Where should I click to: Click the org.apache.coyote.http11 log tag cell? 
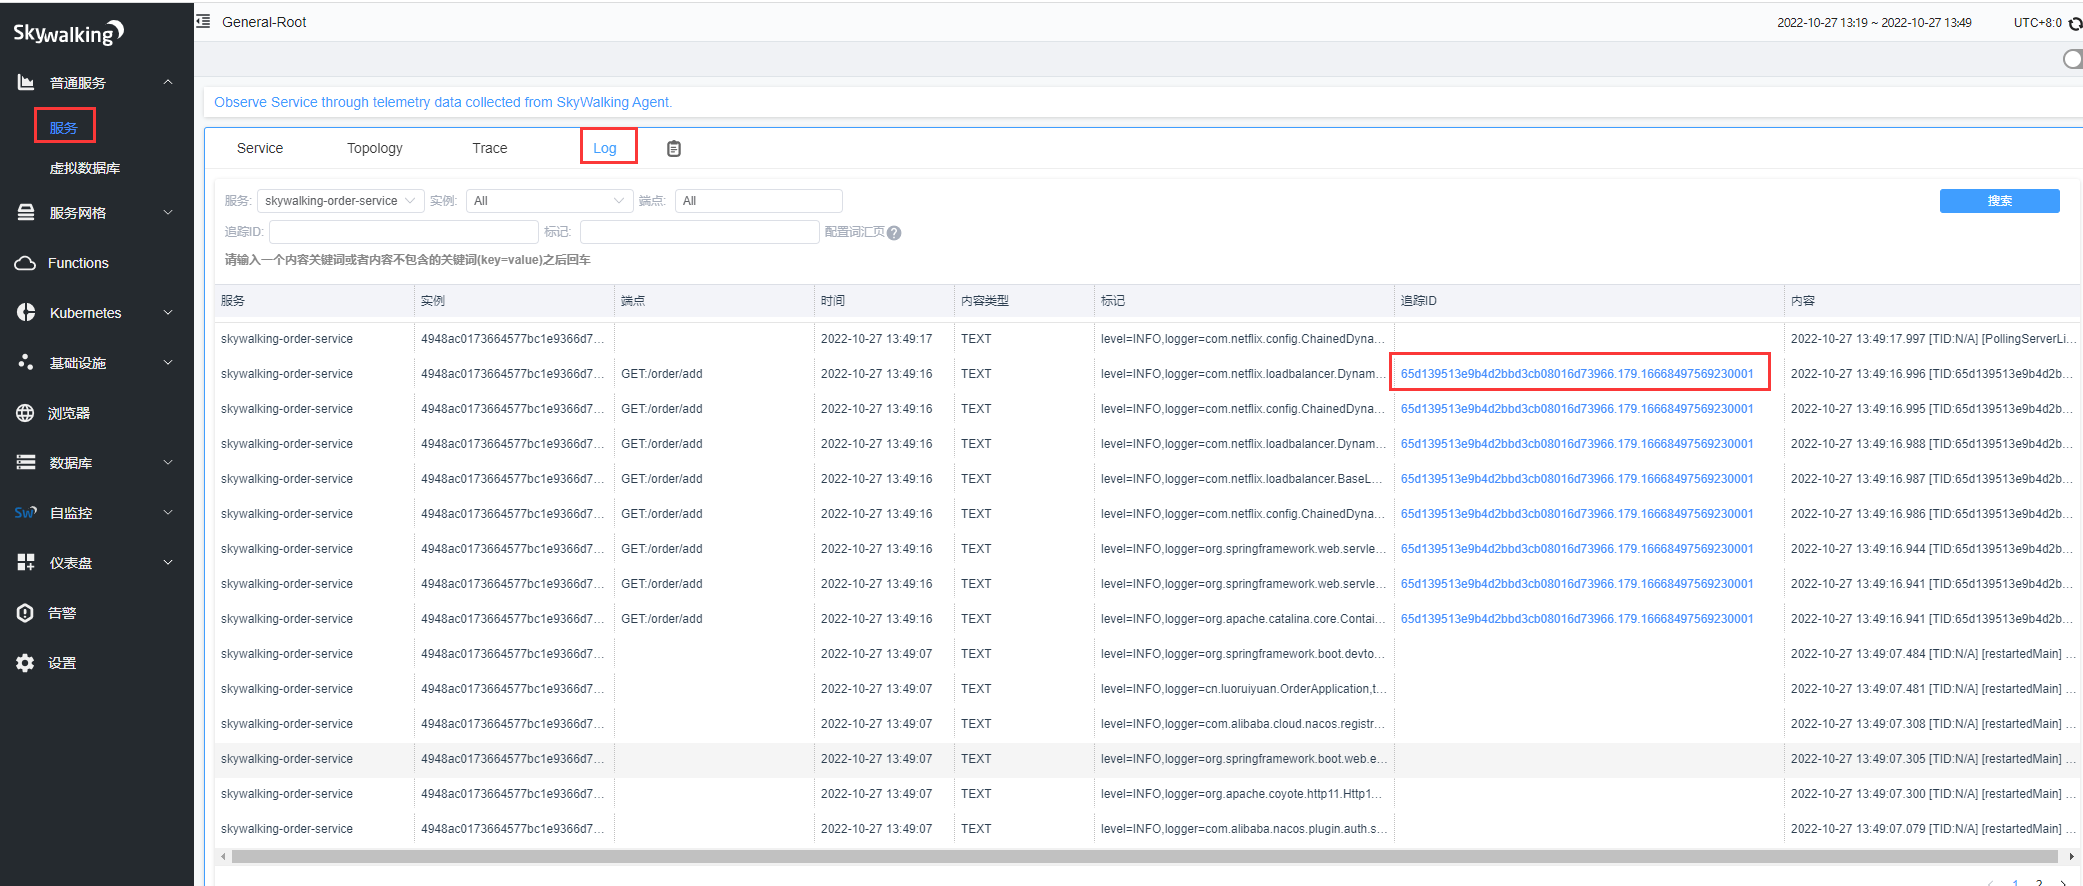tap(1244, 794)
